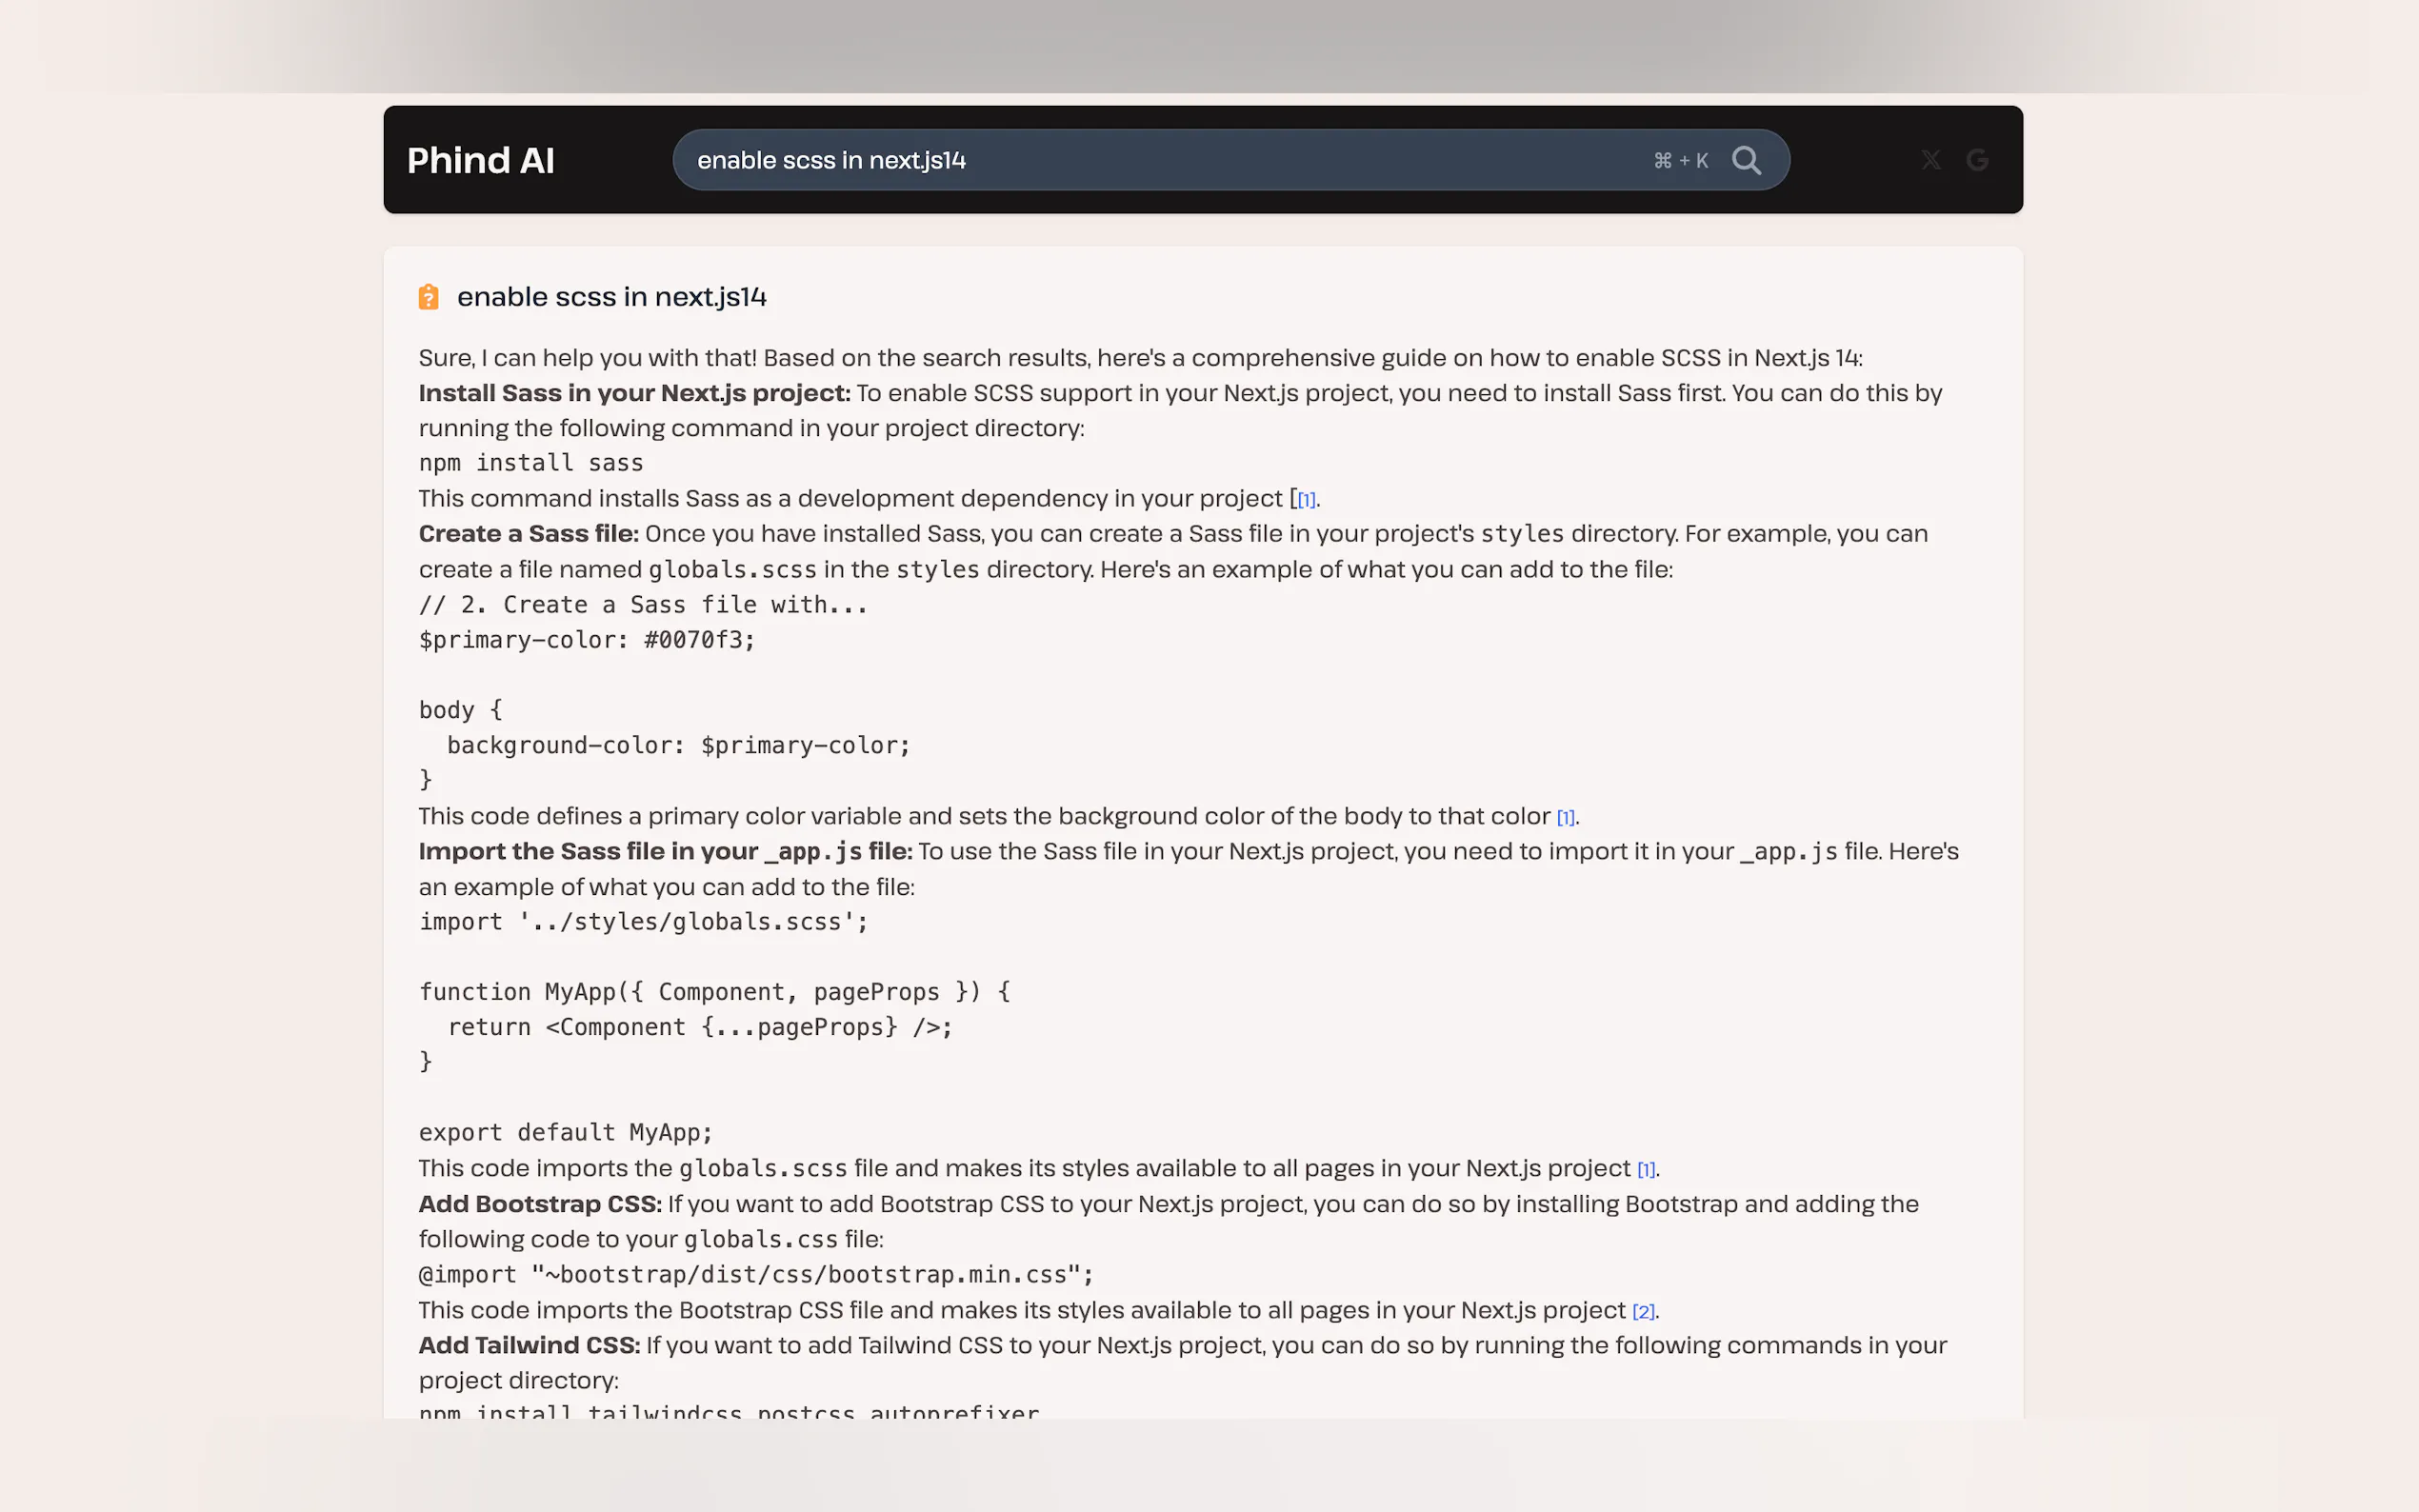Click the import '../styles/globals.scss' code line

tap(643, 922)
